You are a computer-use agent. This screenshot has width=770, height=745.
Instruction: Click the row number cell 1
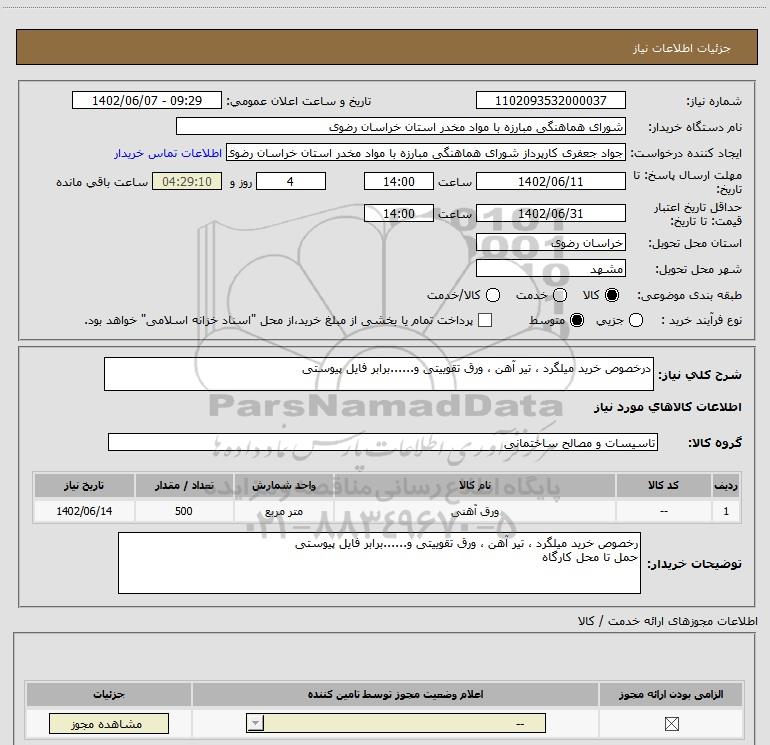726,511
